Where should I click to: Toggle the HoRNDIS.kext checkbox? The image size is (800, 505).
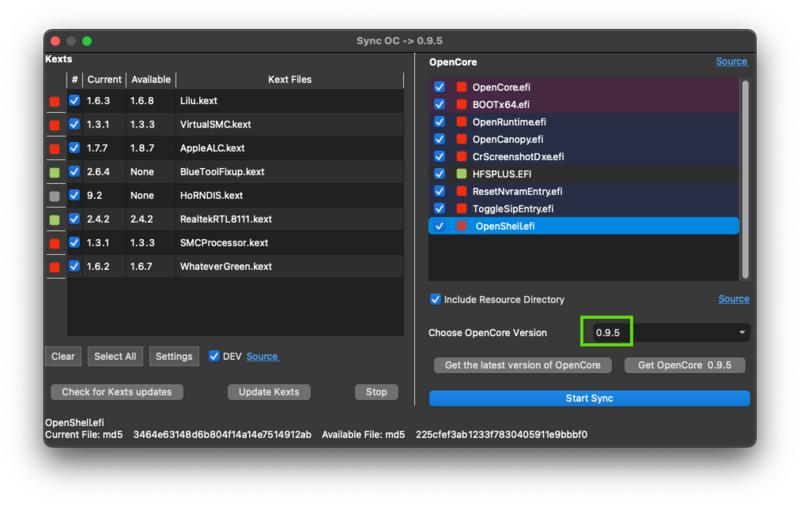[x=74, y=195]
